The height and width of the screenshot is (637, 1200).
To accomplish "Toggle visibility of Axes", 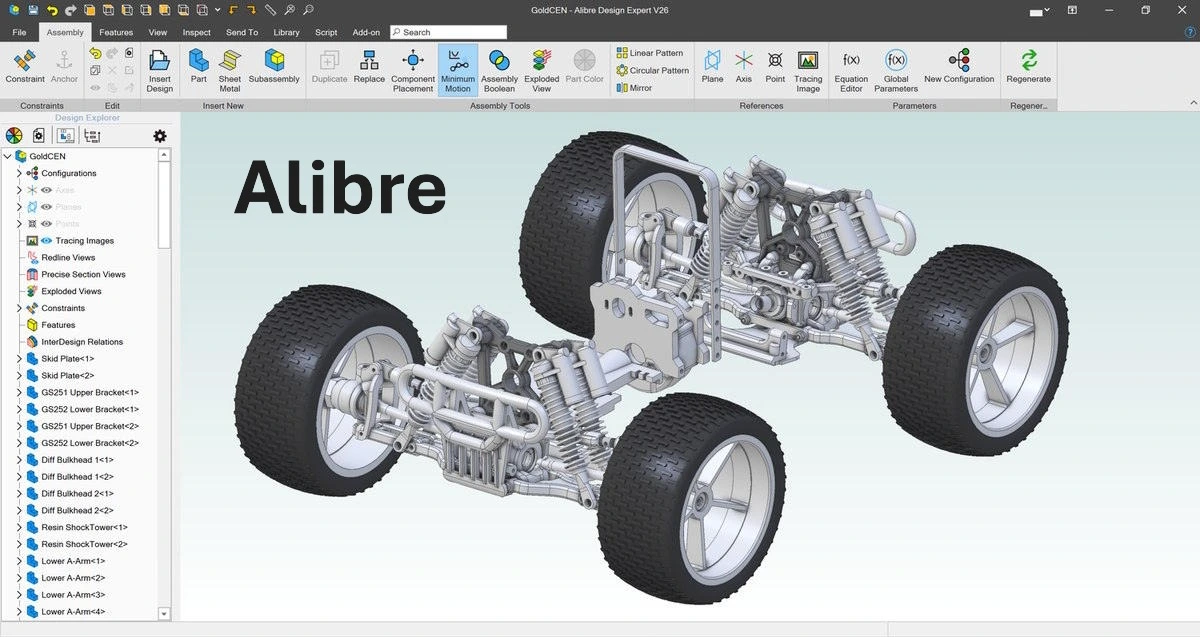I will (46, 190).
